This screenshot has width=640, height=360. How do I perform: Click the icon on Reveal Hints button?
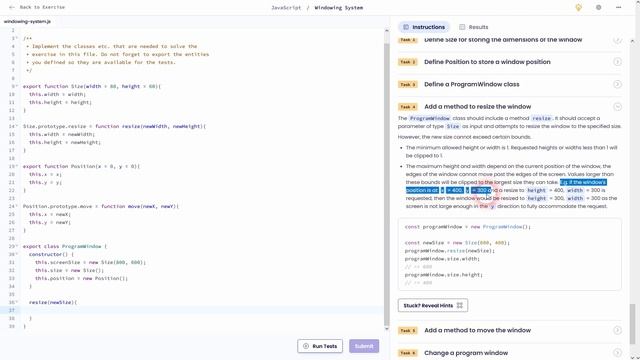[460, 305]
